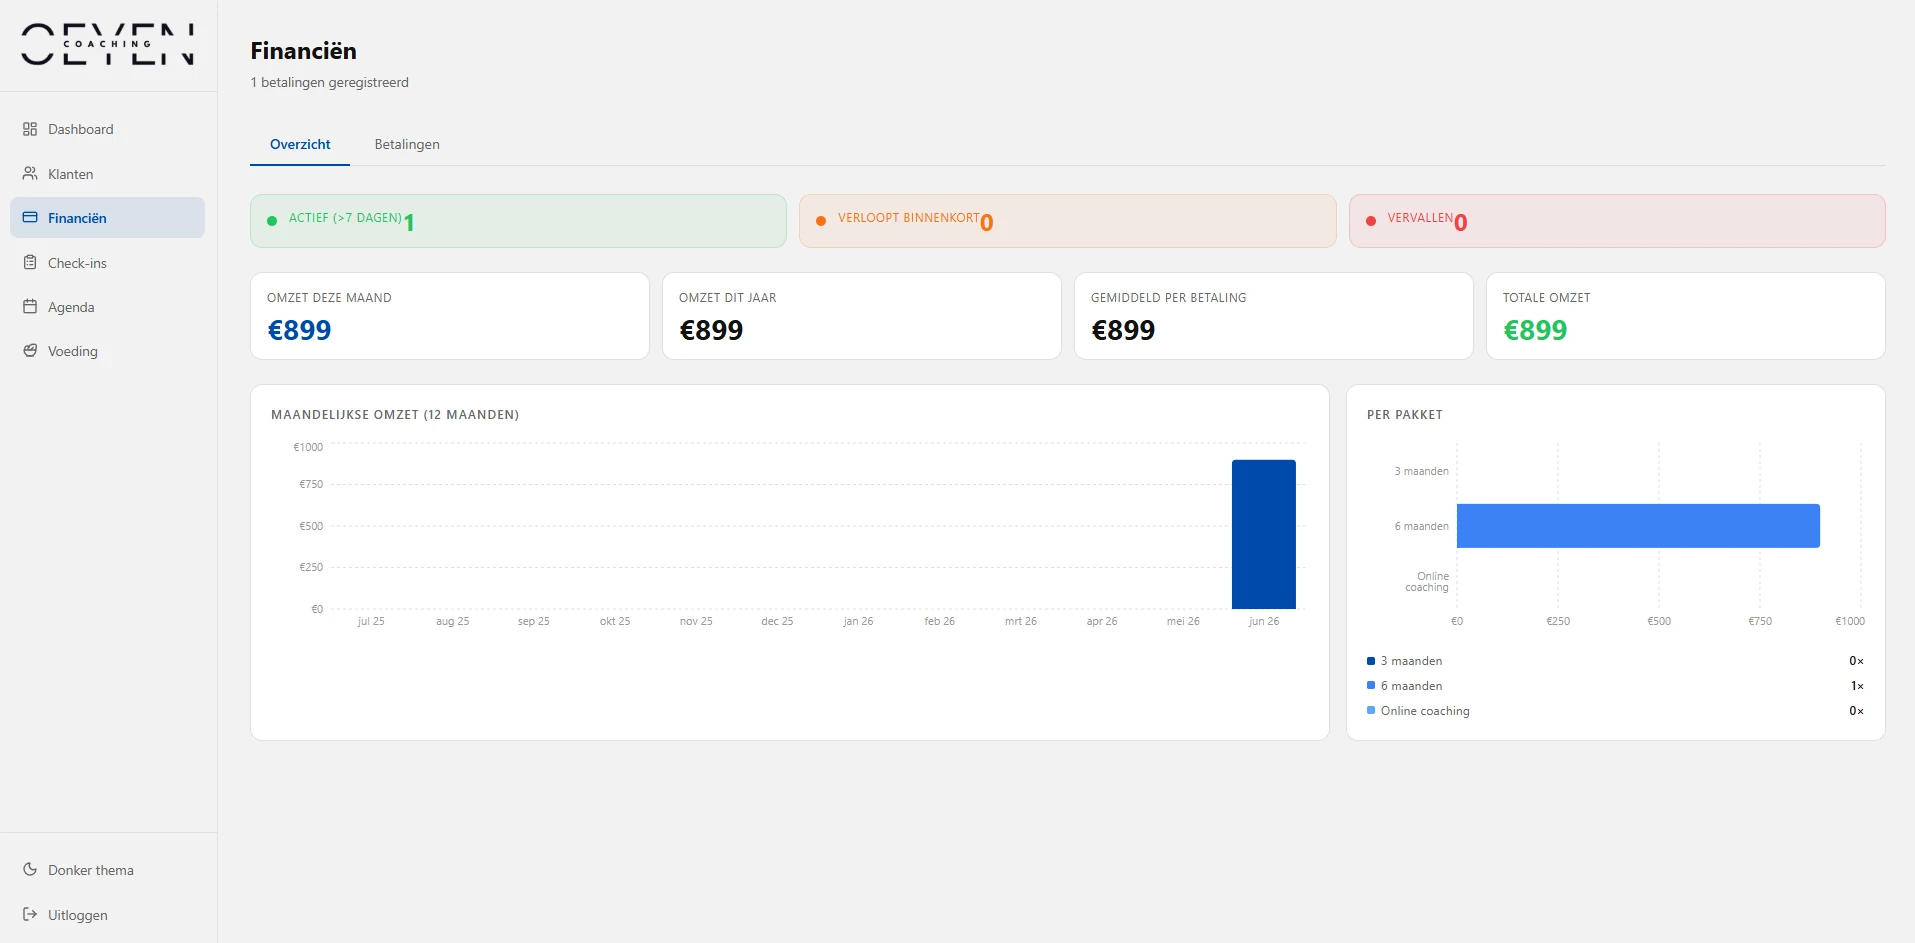Click the 'Maandelijkse omzet (12 maanden)' heading

click(x=395, y=415)
